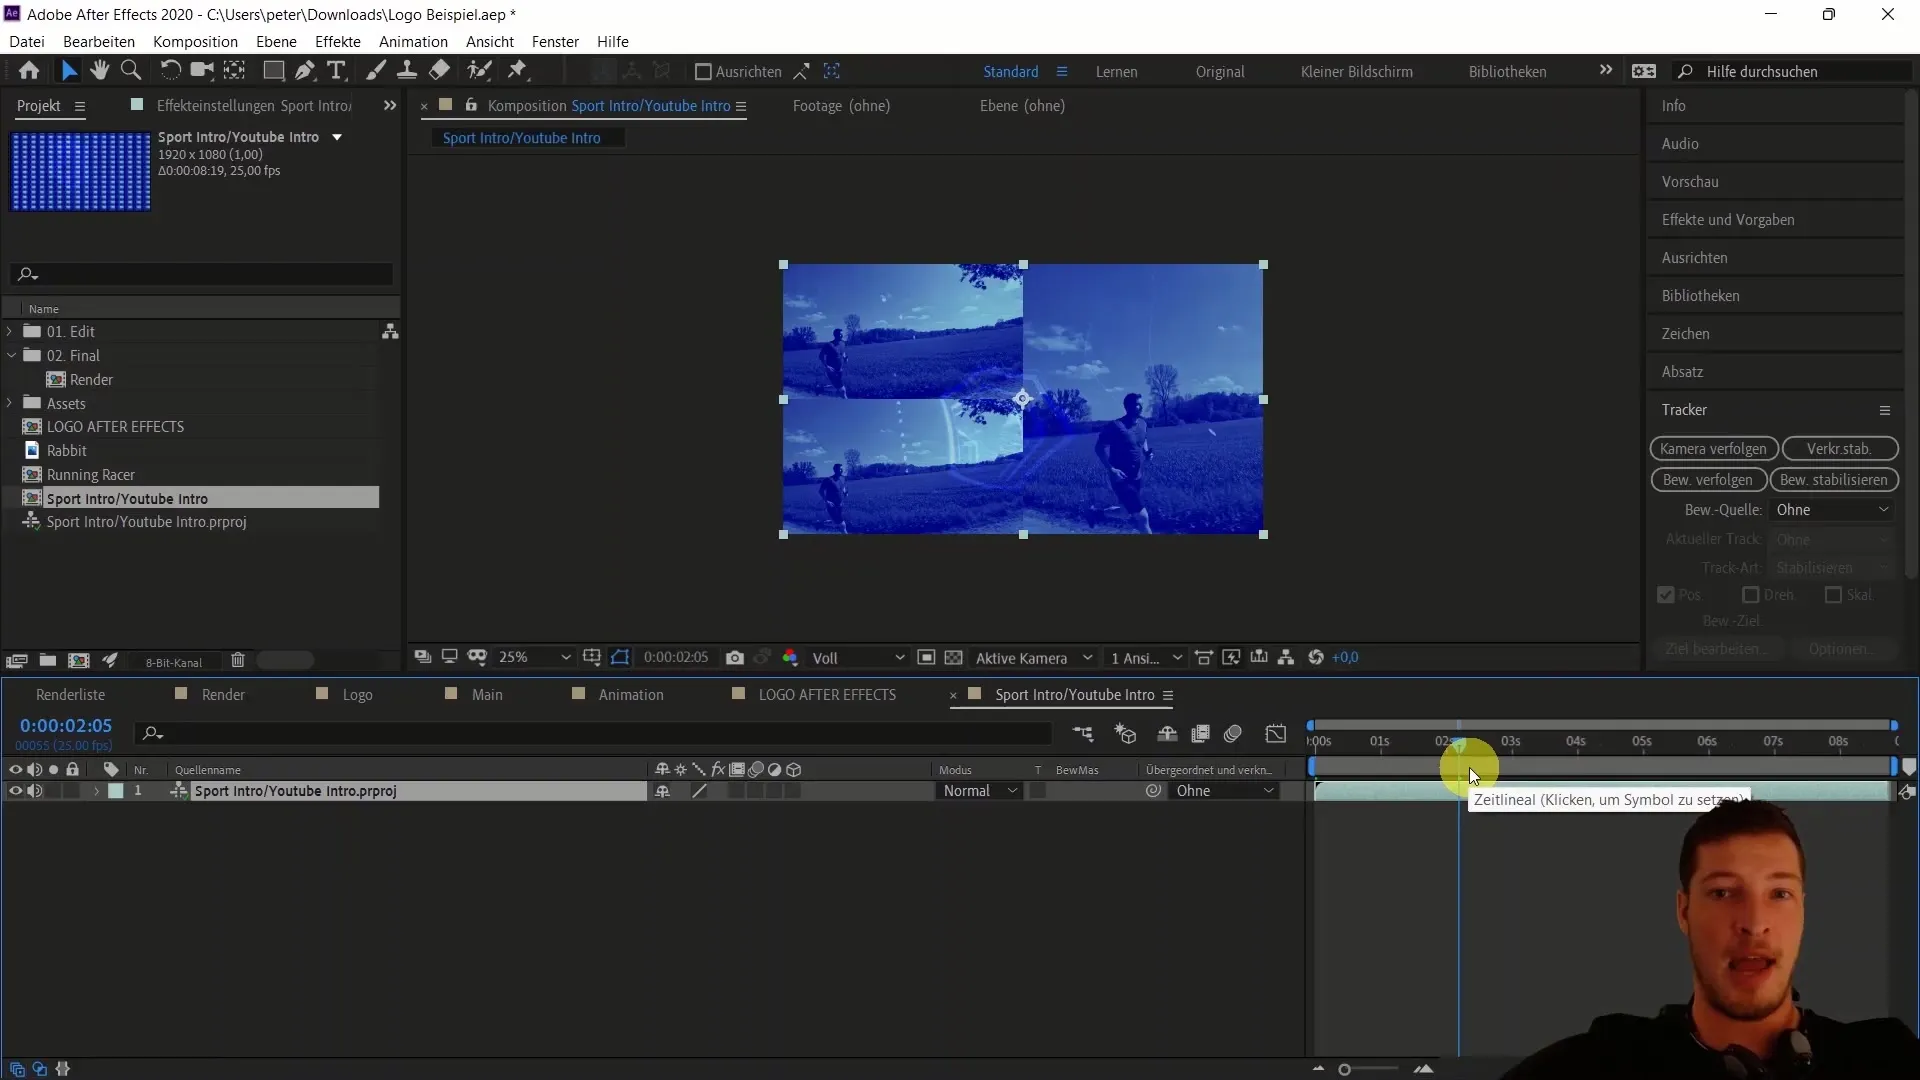Expand layer 1 properties triangle

click(96, 791)
